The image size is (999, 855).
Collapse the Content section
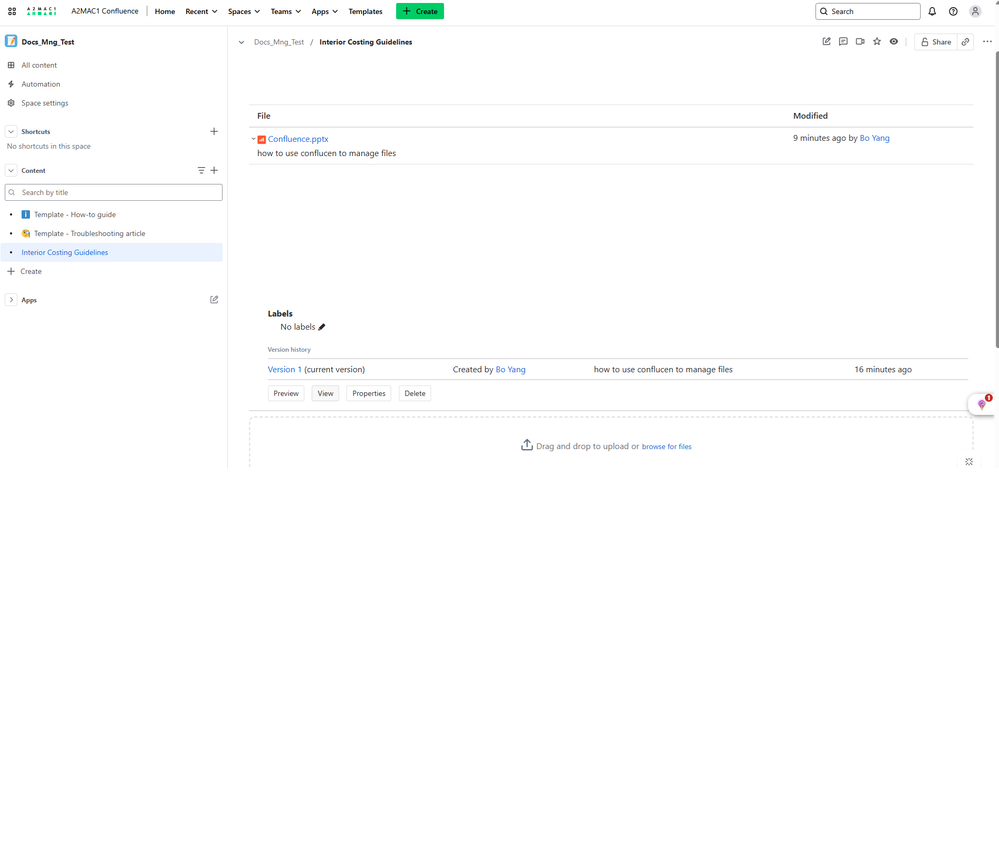[x=11, y=170]
